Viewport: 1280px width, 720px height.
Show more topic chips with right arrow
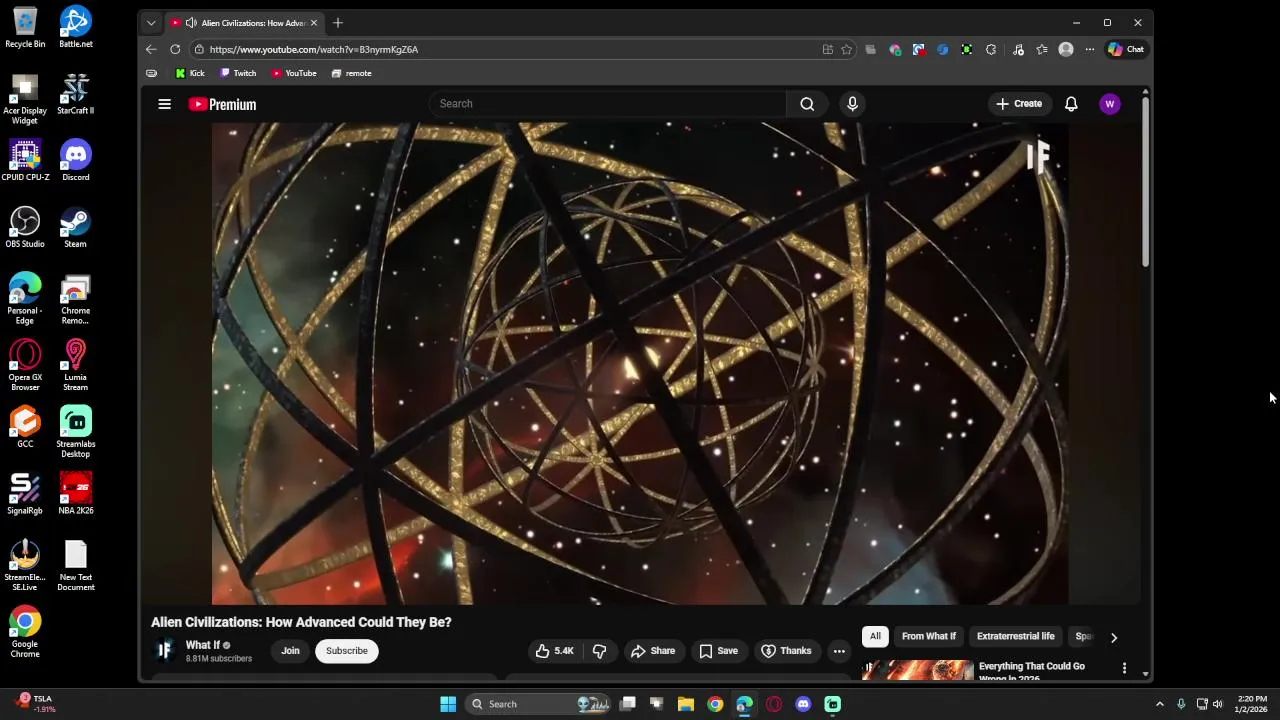tap(1113, 637)
